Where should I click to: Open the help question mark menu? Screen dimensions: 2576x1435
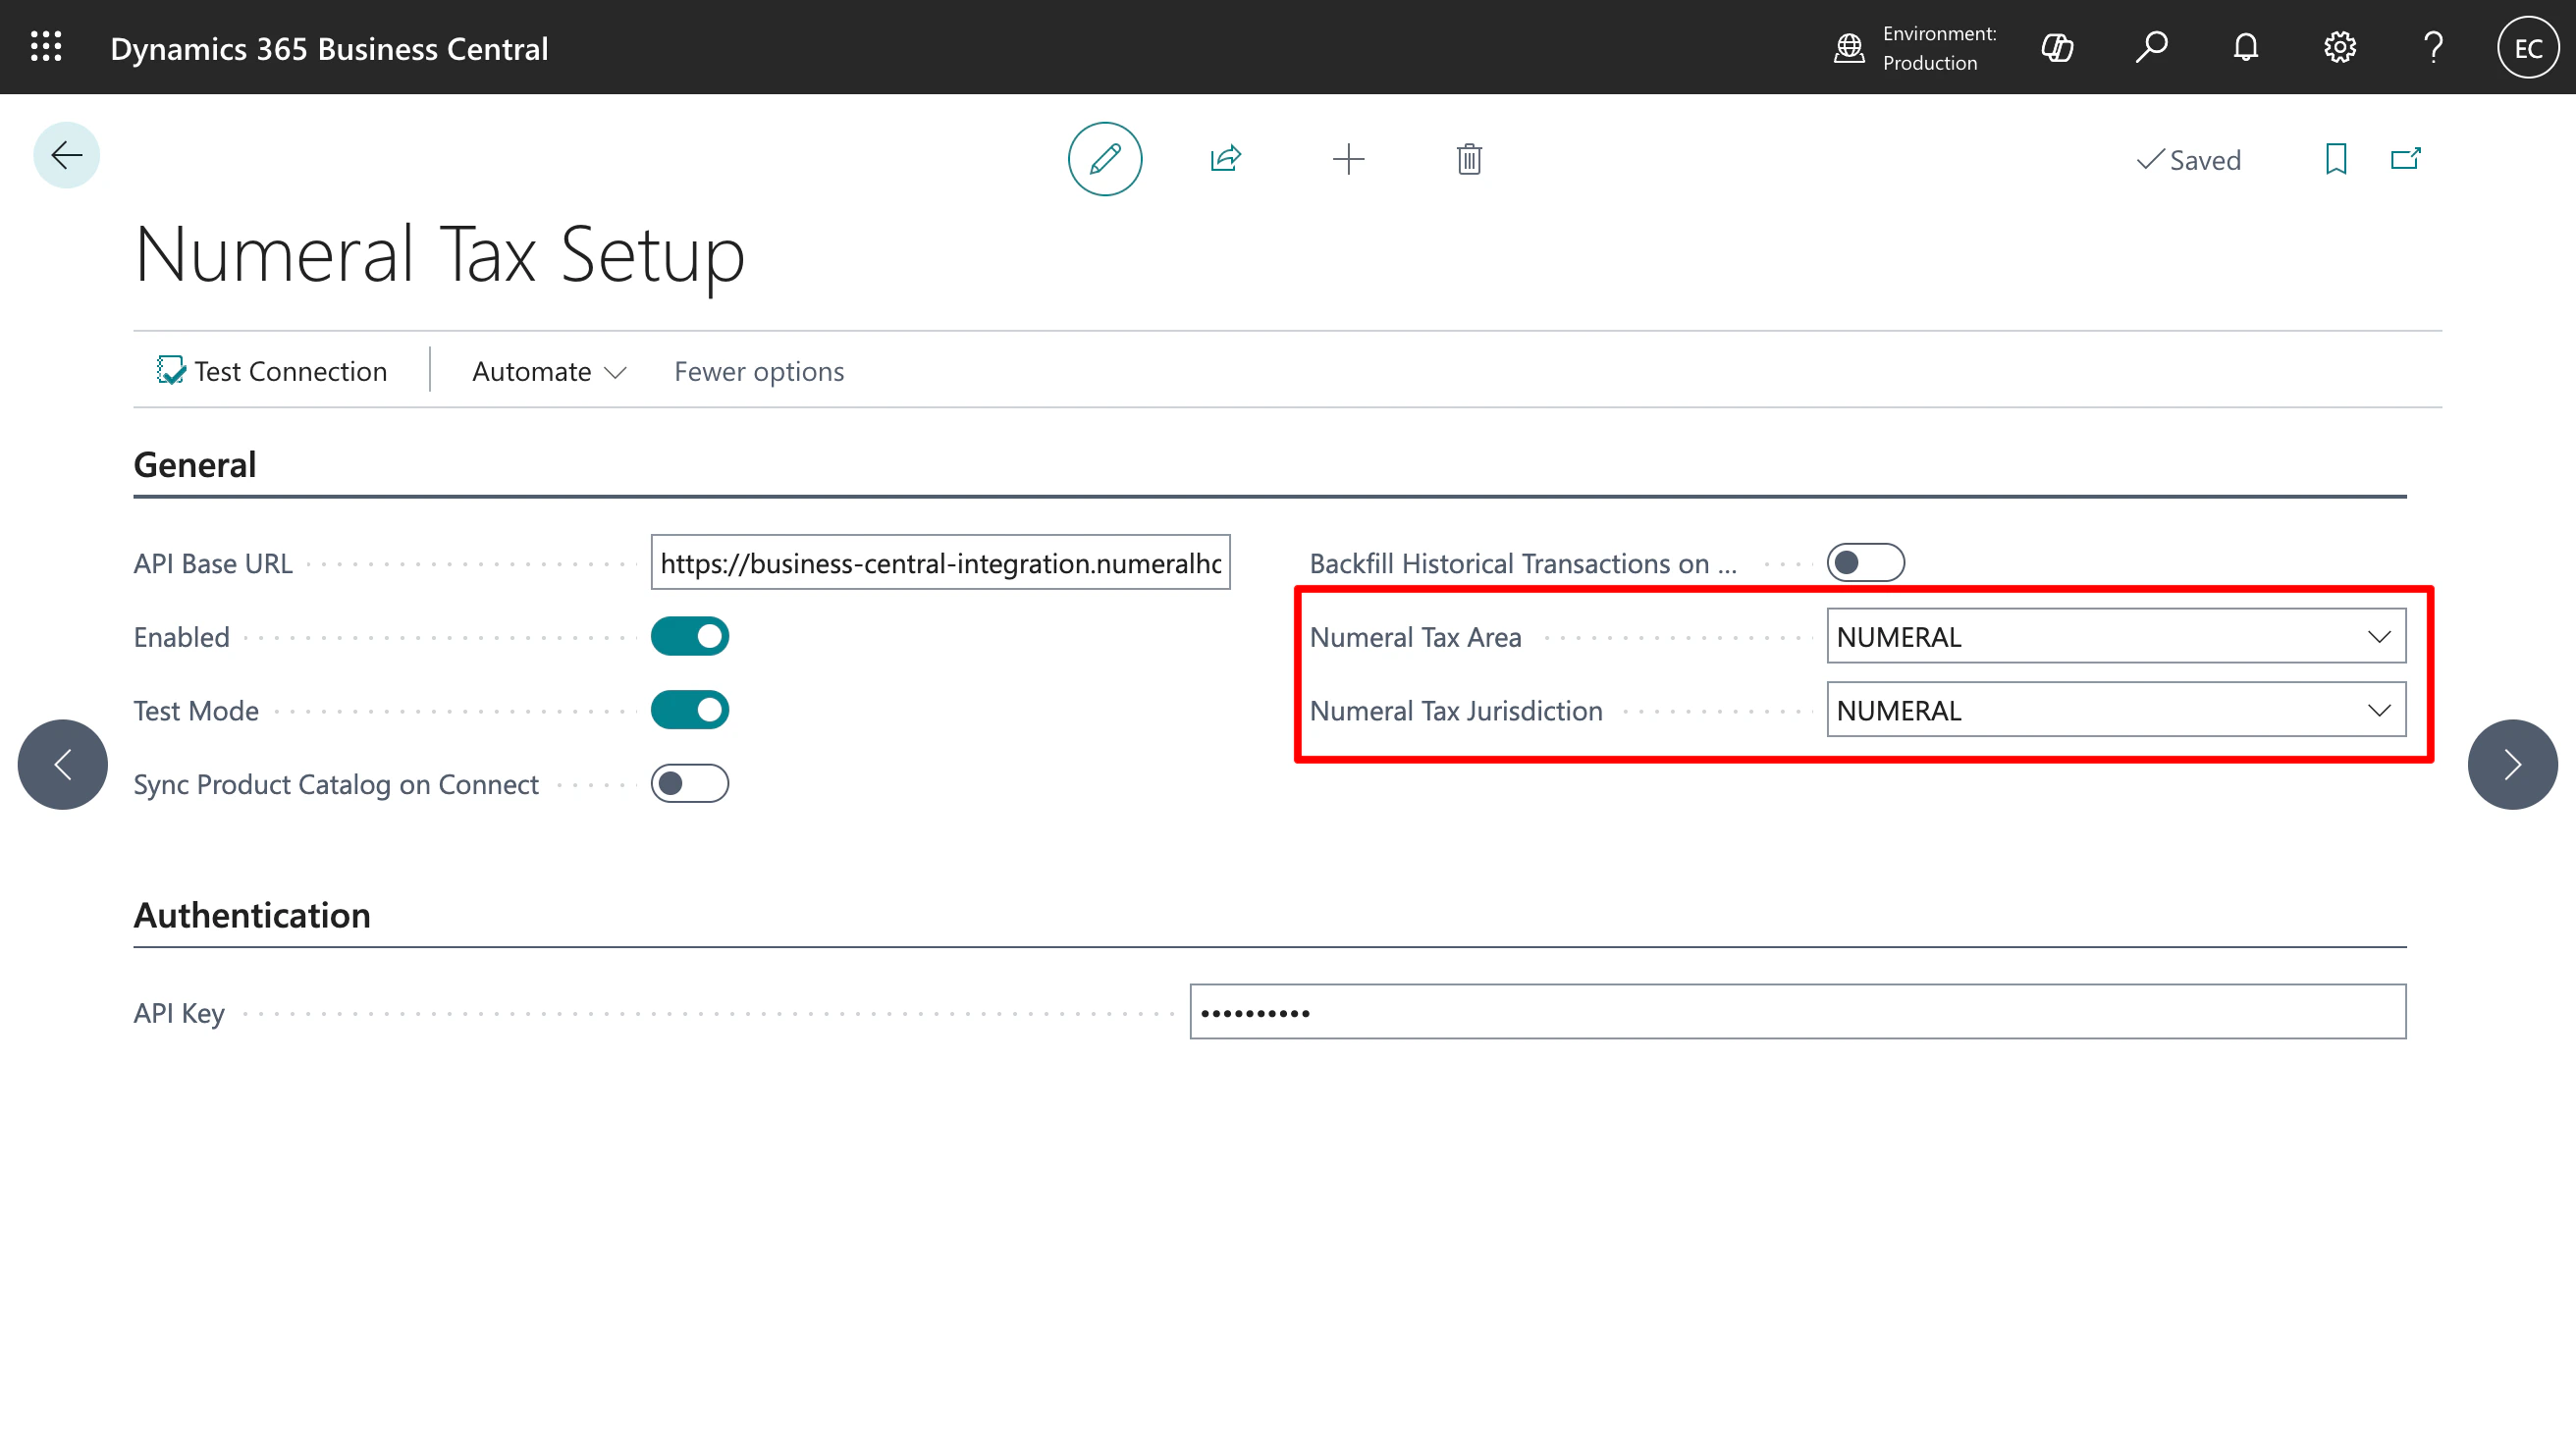pos(2433,47)
